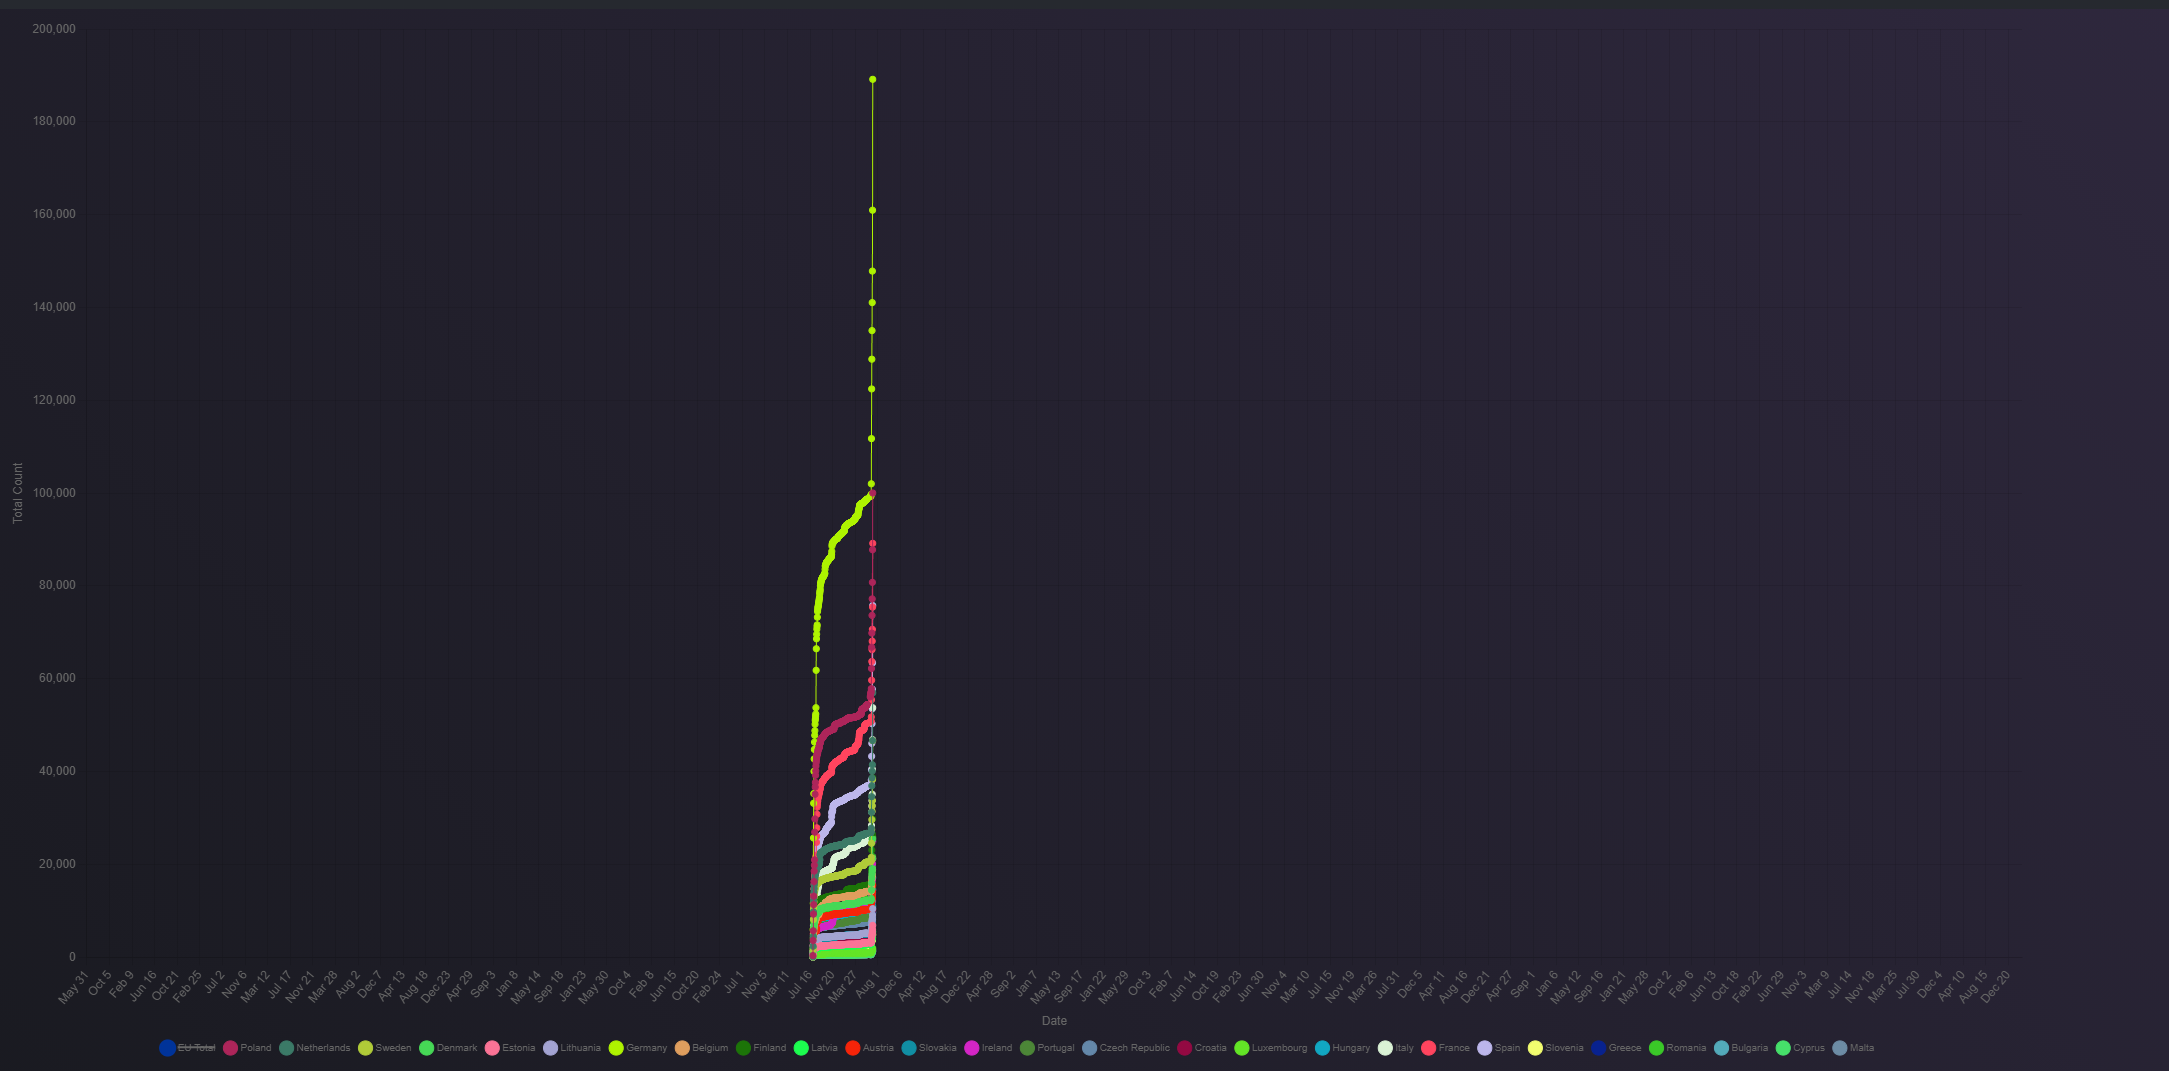Click the Italy legend entry
The width and height of the screenshot is (2169, 1071).
click(x=1396, y=1048)
